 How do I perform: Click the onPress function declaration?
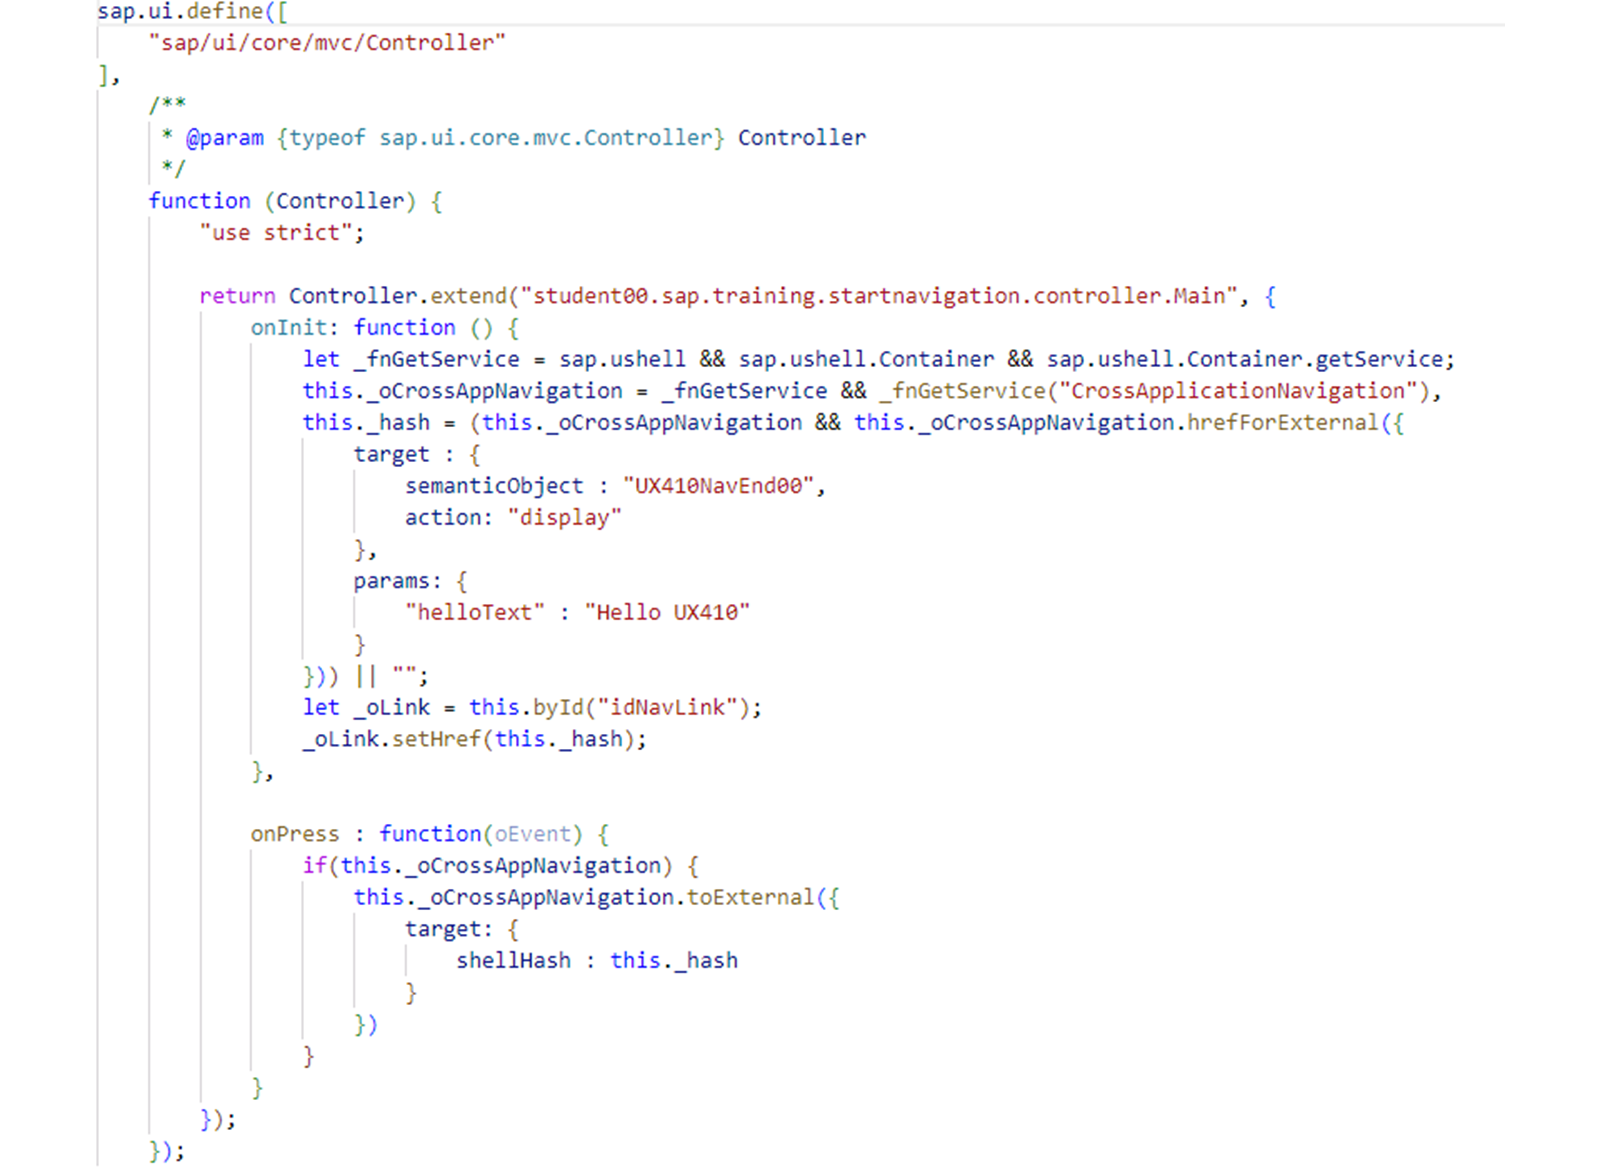tap(430, 834)
